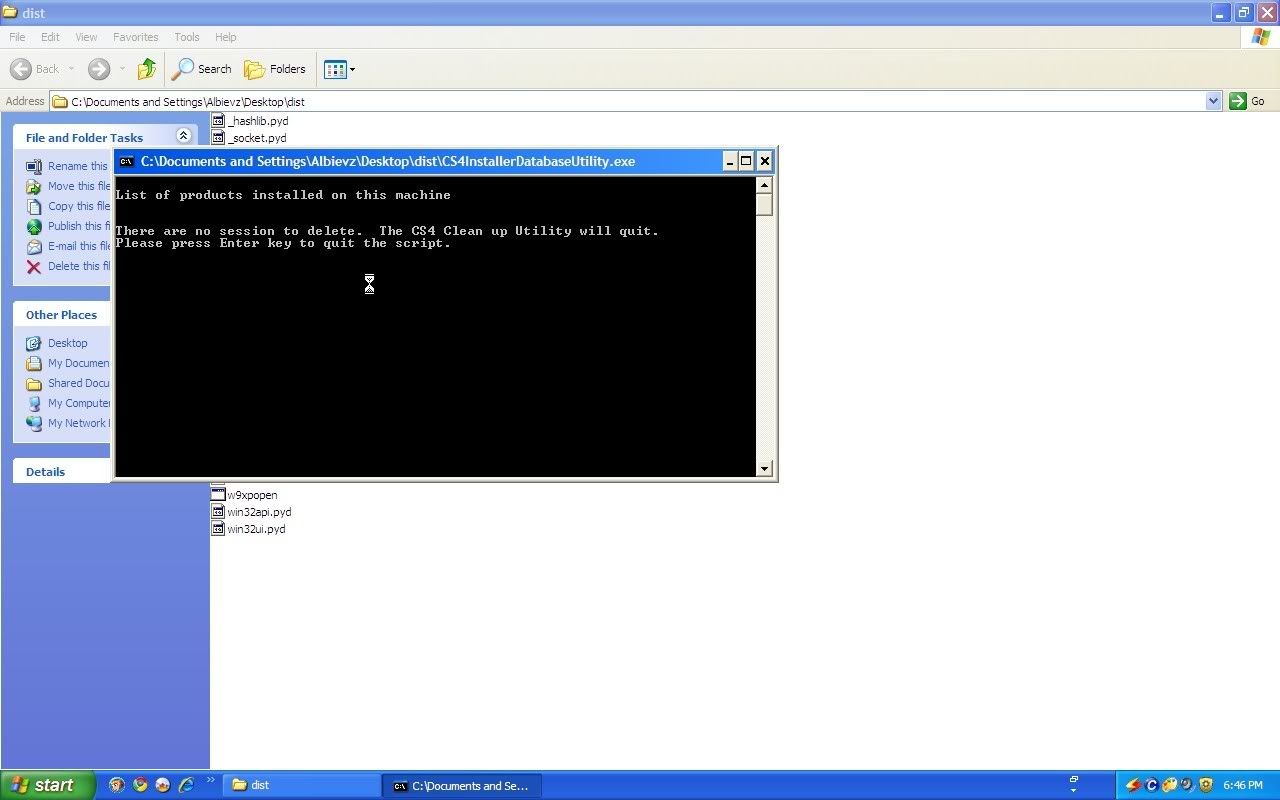Launch Internet Explorer from Quick Launch
Viewport: 1280px width, 800px height.
click(186, 785)
